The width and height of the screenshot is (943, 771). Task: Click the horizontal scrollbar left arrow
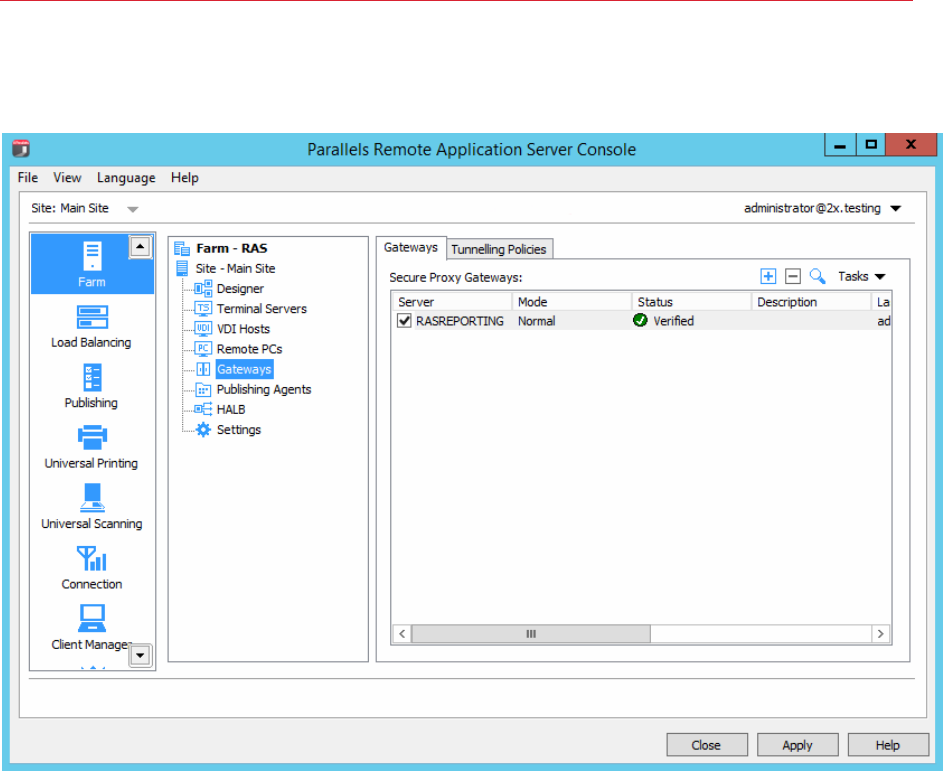[402, 634]
